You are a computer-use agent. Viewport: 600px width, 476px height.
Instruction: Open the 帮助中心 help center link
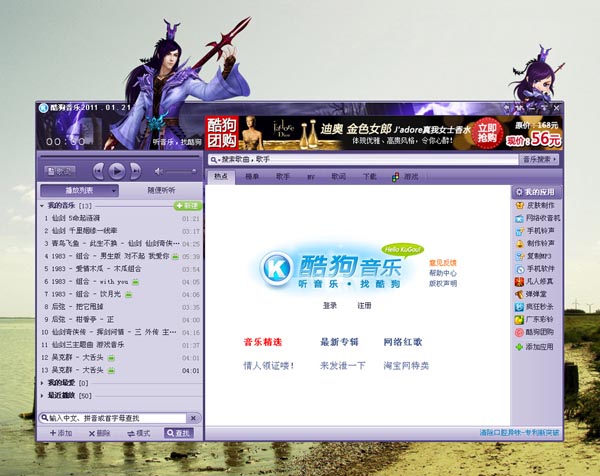pos(443,273)
